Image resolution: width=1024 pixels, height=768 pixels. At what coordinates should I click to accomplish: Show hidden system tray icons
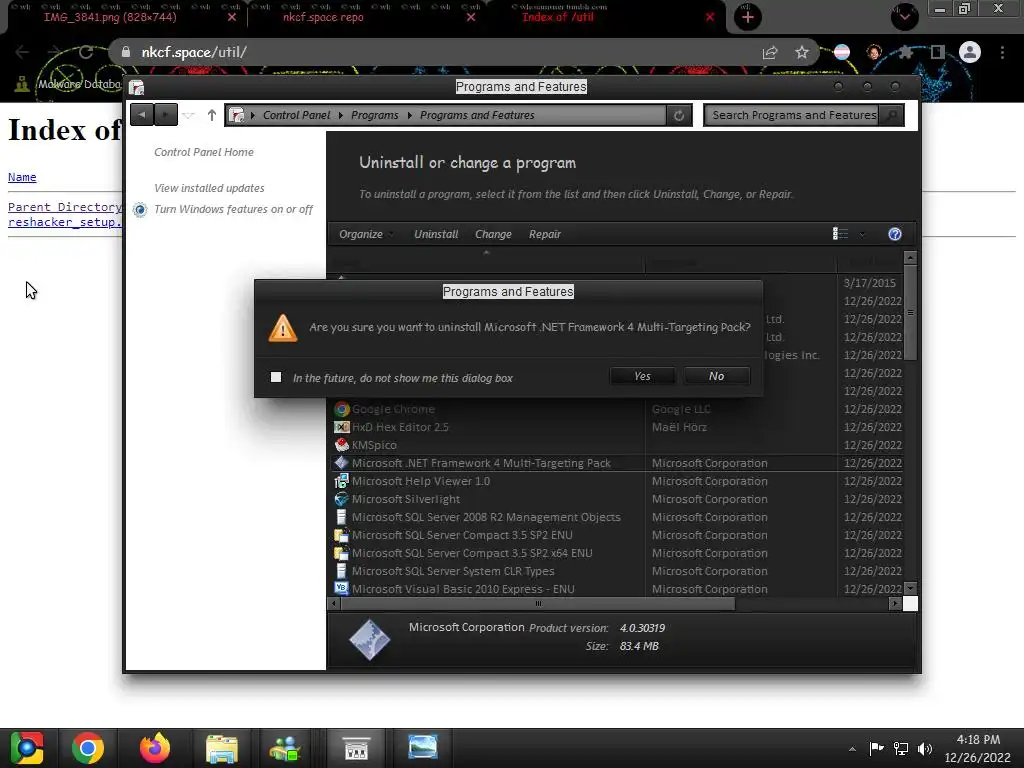pos(852,749)
